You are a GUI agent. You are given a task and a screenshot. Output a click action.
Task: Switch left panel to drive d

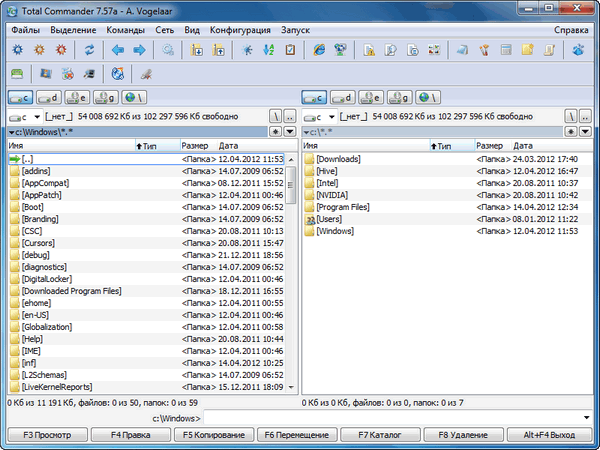(x=48, y=98)
